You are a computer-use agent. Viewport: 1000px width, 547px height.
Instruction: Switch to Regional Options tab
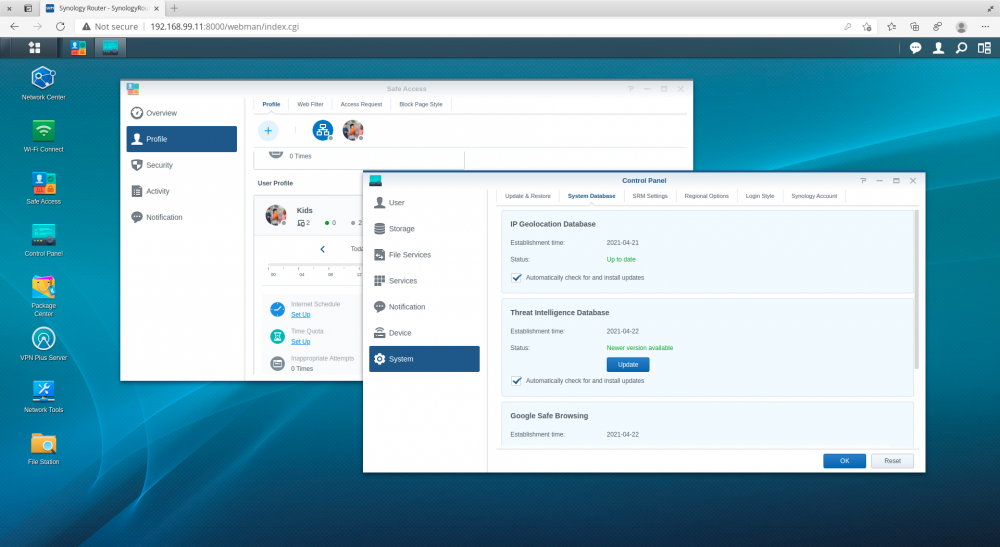point(706,196)
